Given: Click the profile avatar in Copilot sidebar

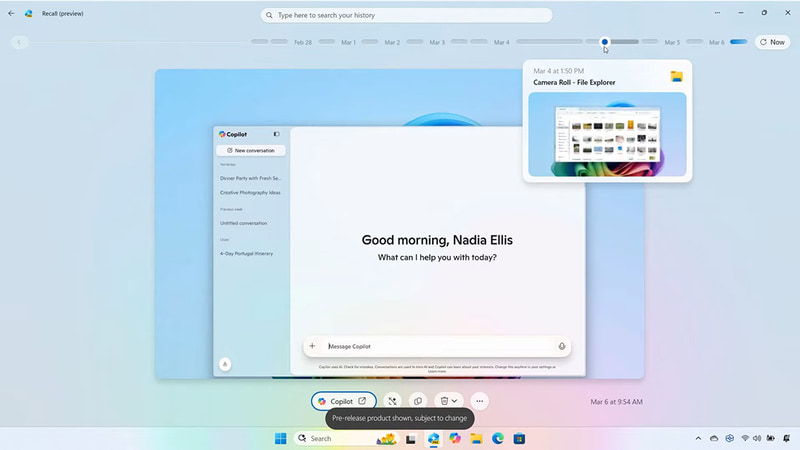Looking at the screenshot, I should (225, 364).
